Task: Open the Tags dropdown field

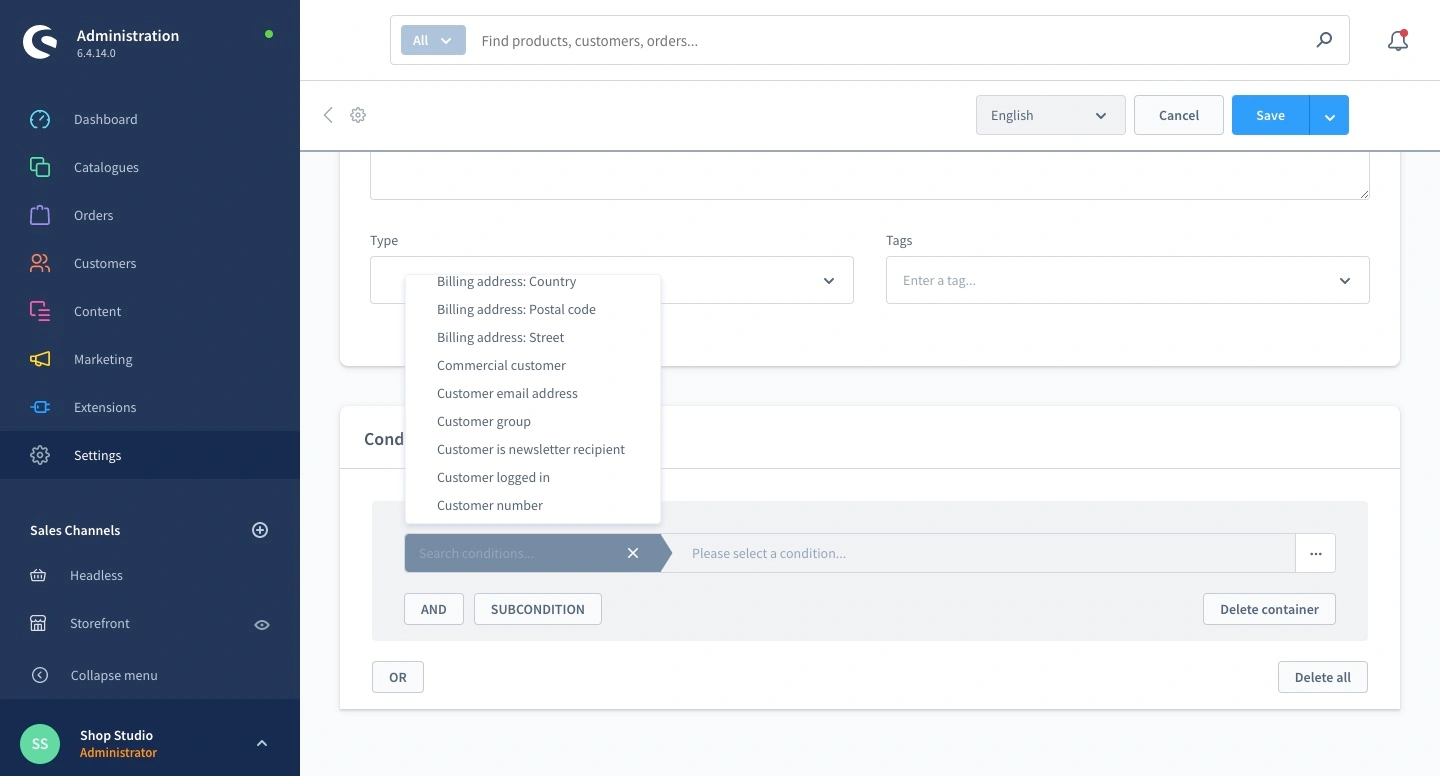Action: [1127, 280]
